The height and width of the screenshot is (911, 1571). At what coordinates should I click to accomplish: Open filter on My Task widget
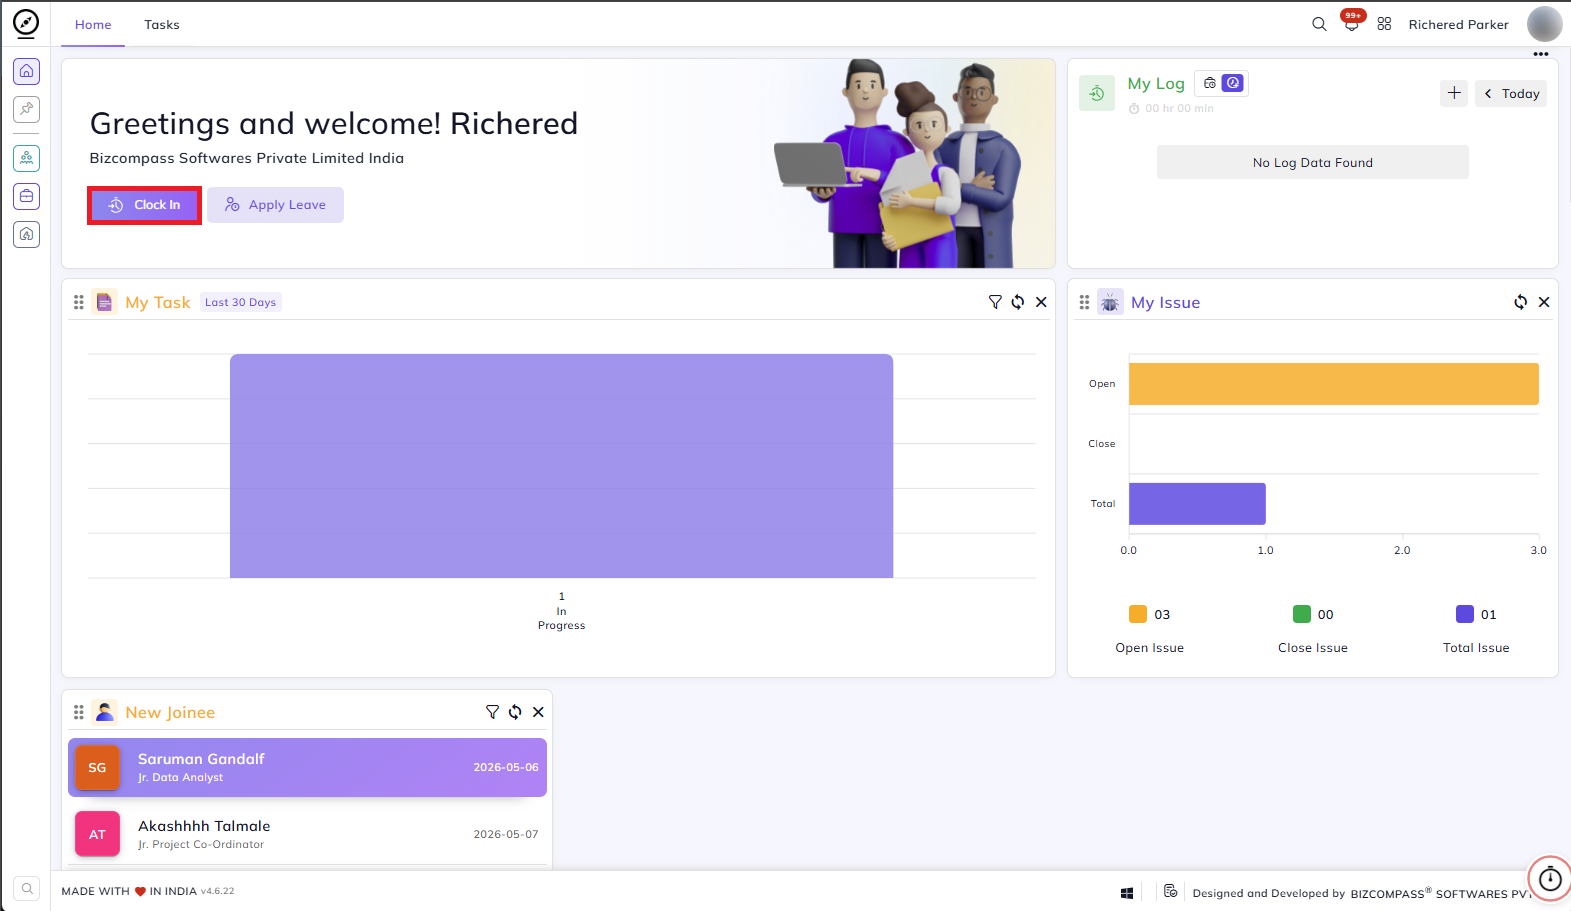coord(995,302)
